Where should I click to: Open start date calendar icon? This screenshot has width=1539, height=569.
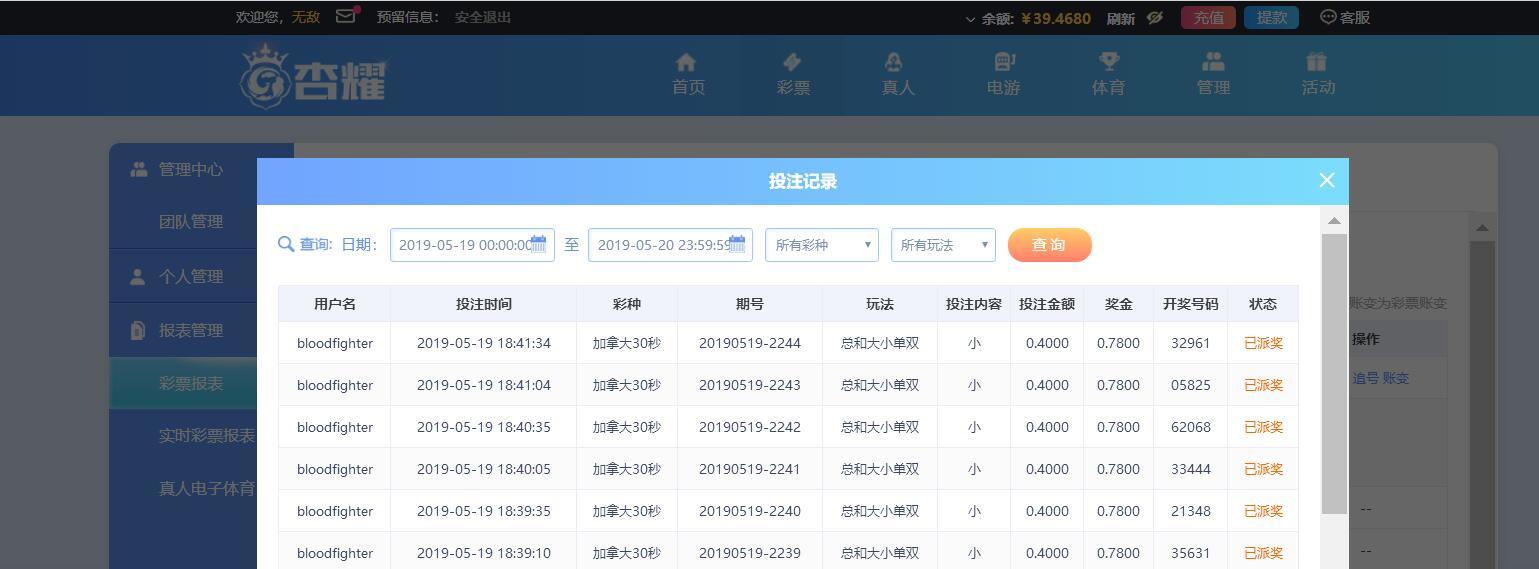click(x=538, y=244)
